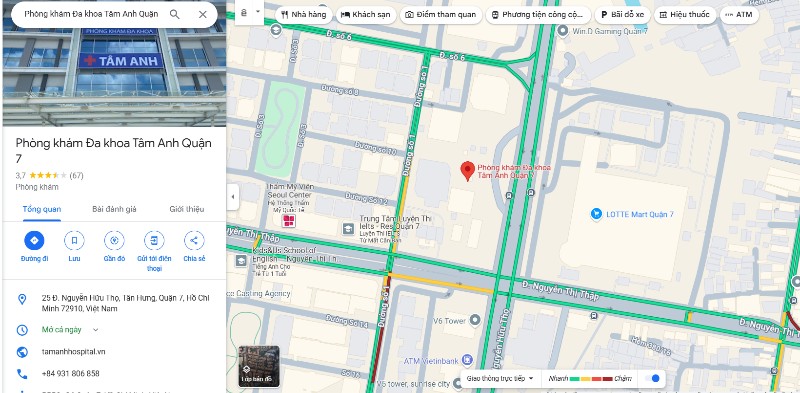
Task: Click the V6 Tower map marker
Action: [475, 320]
